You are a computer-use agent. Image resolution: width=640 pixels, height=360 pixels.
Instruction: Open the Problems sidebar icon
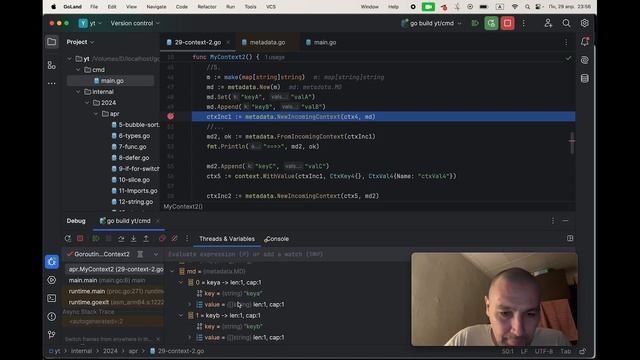pos(52,316)
